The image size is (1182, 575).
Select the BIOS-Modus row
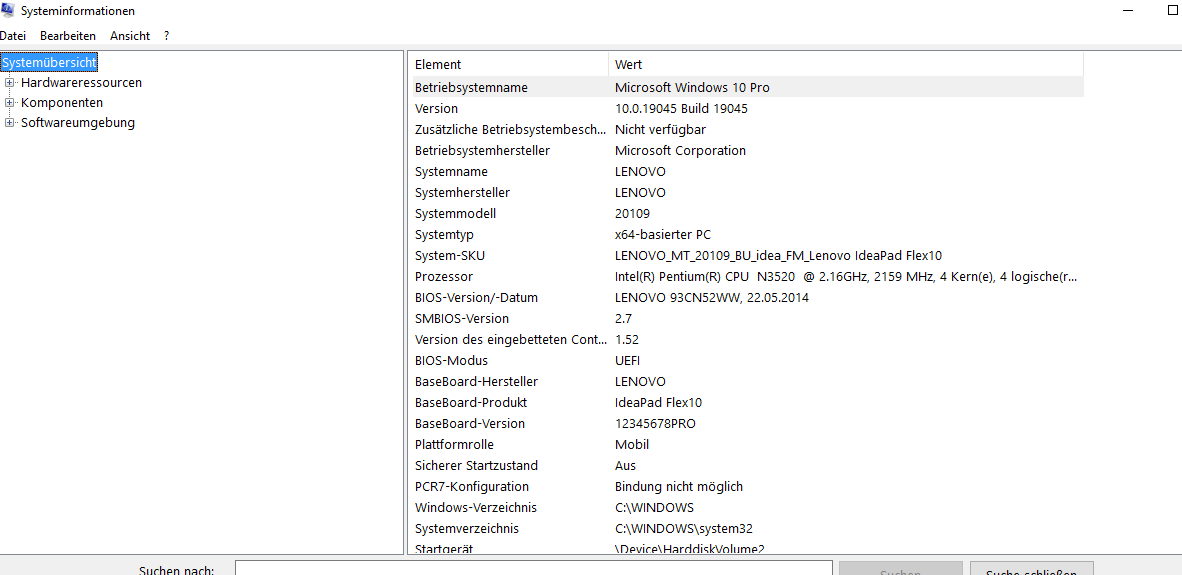tap(748, 361)
